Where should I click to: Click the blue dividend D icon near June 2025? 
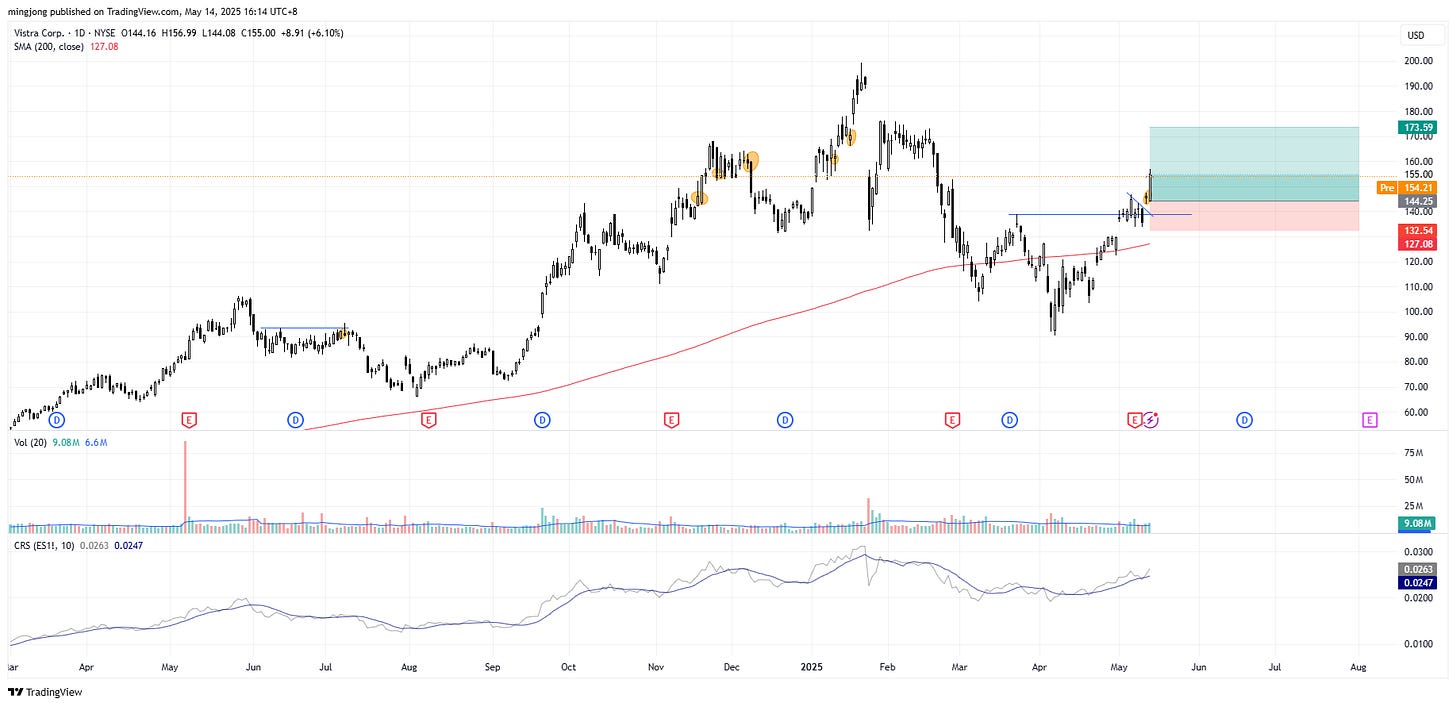(1245, 421)
